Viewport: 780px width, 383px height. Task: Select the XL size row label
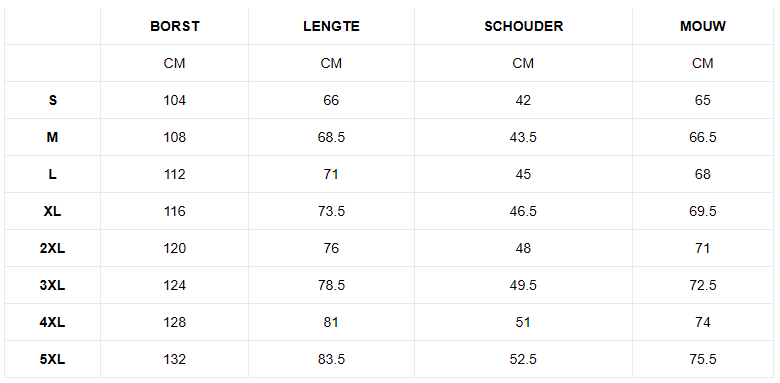pyautogui.click(x=53, y=211)
